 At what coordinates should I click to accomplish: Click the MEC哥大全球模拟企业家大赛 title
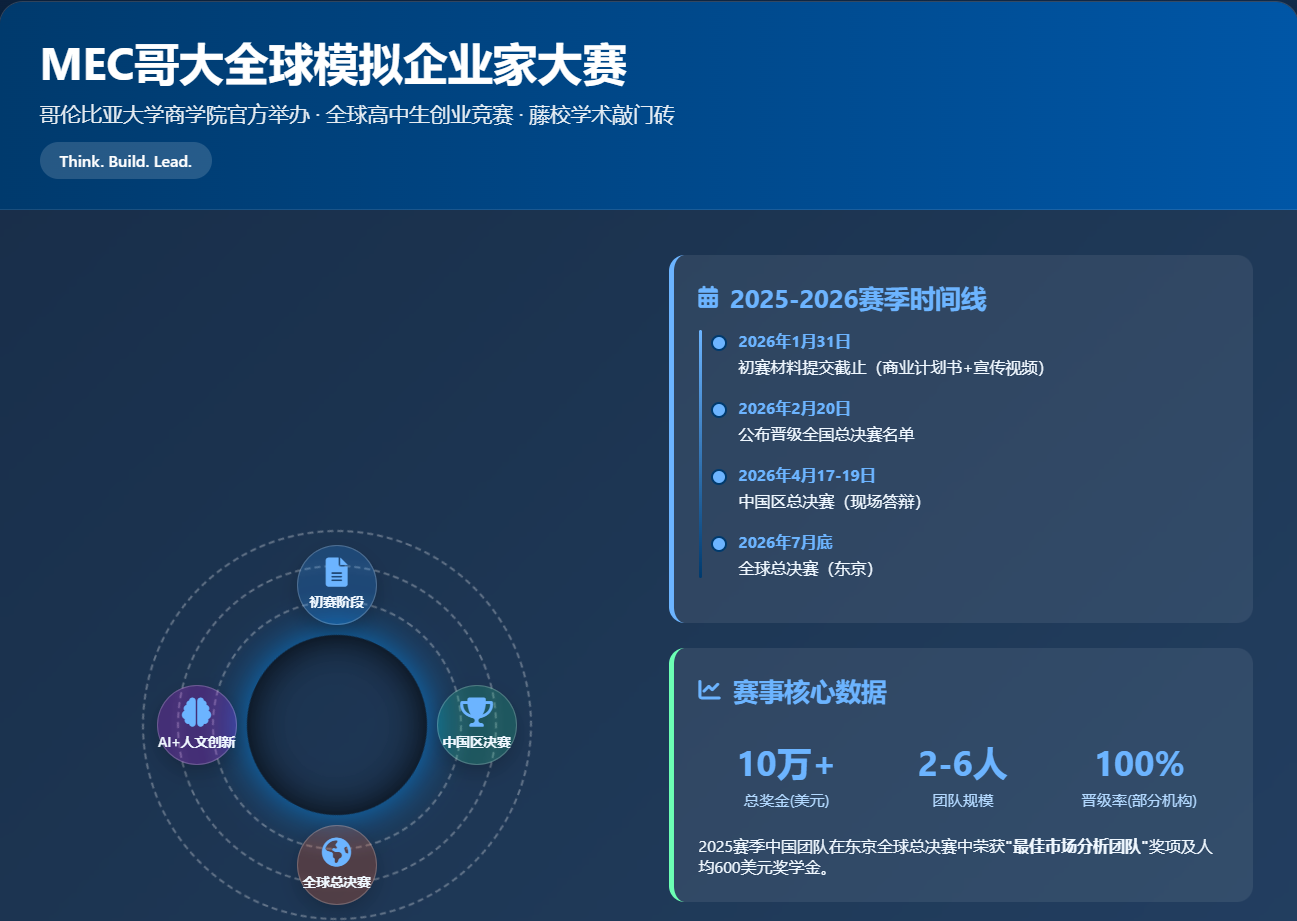tap(334, 66)
